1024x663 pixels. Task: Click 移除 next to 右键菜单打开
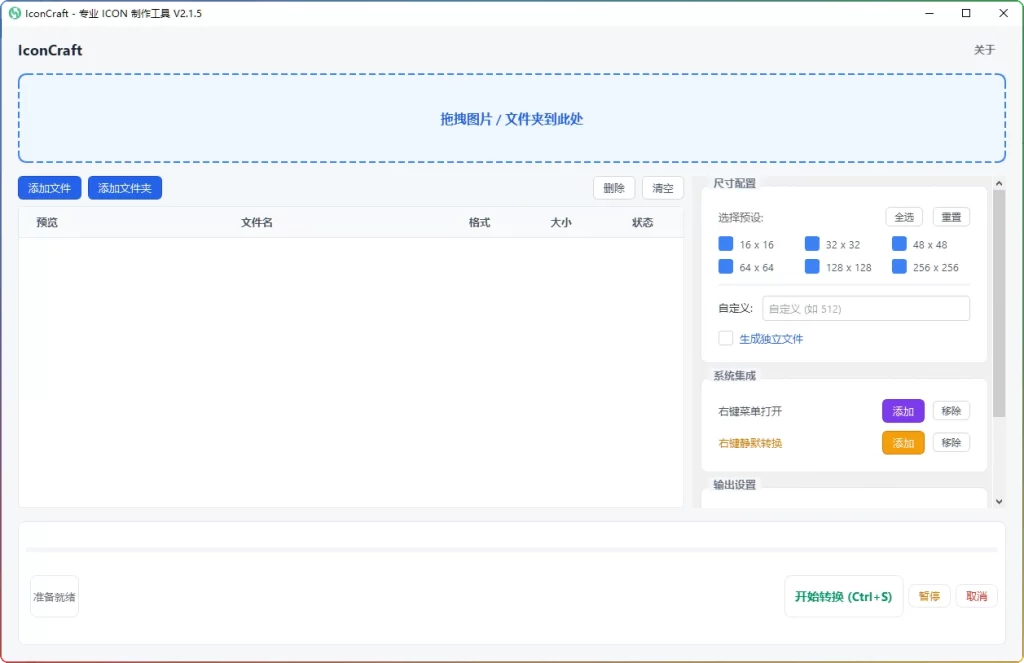(951, 410)
